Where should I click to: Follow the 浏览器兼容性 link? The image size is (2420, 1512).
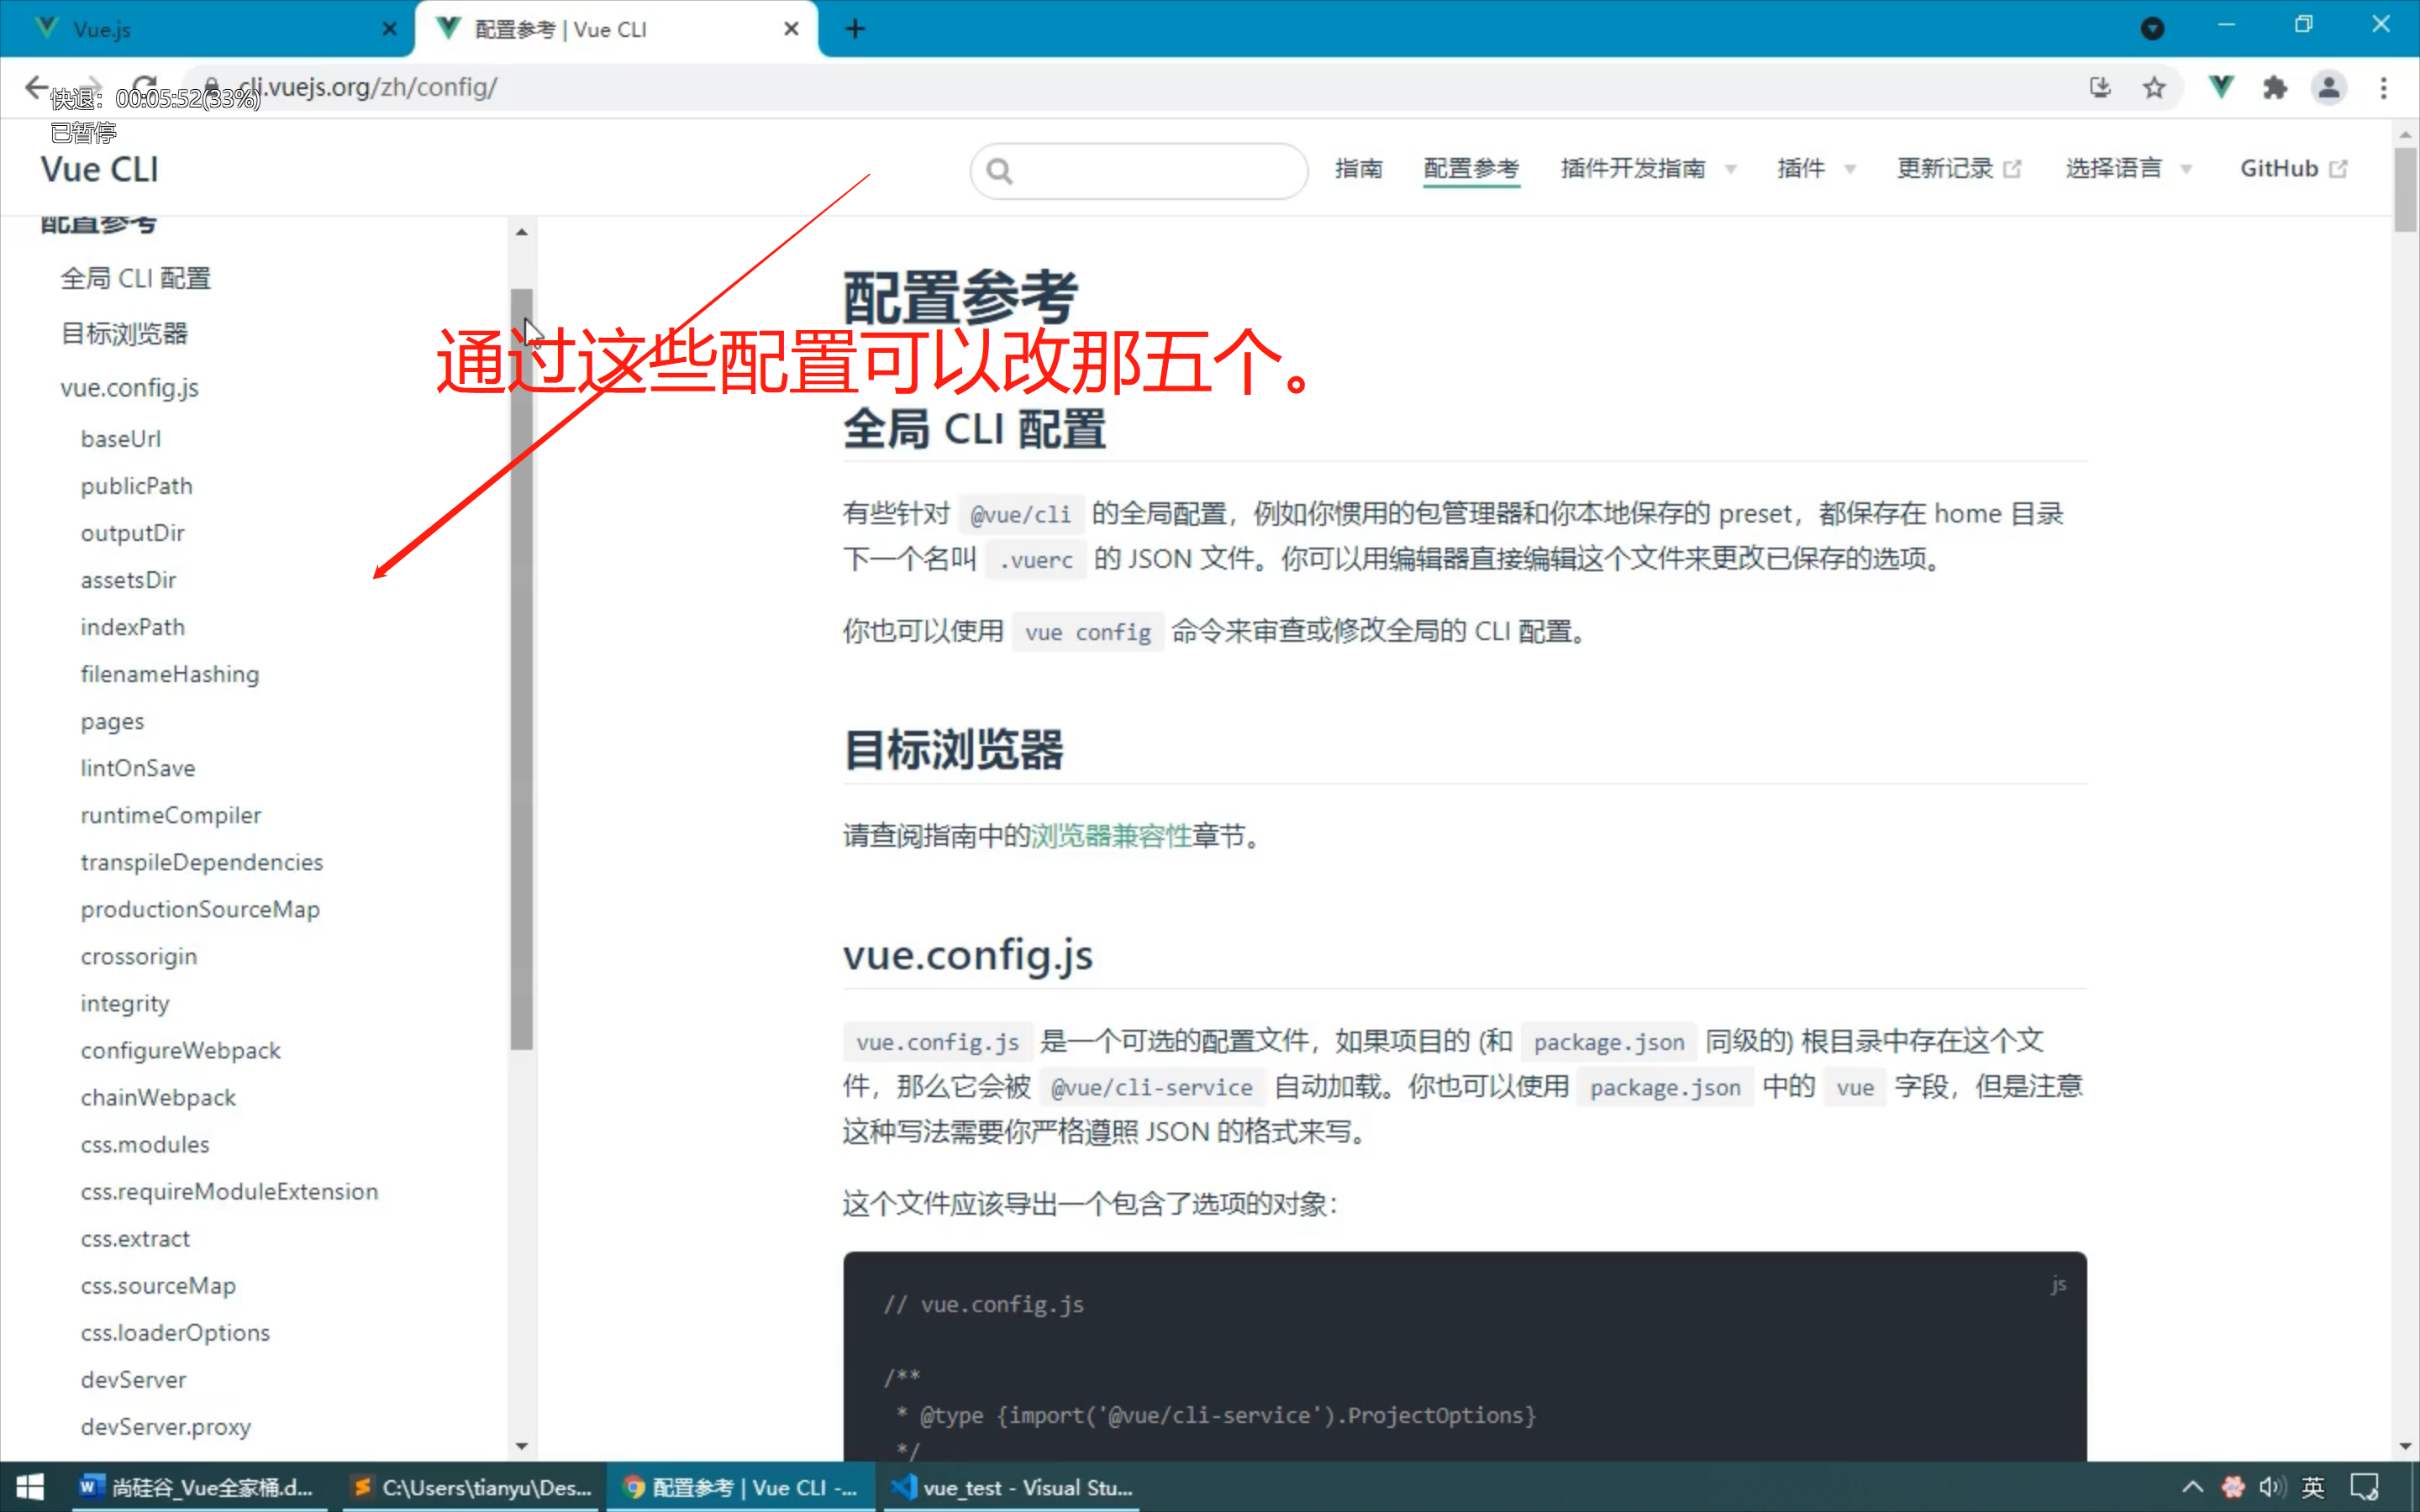(1111, 836)
